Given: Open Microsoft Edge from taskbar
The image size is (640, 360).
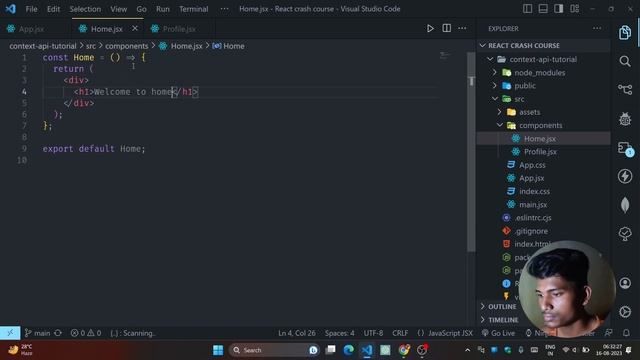Looking at the screenshot, I should pyautogui.click(x=349, y=350).
